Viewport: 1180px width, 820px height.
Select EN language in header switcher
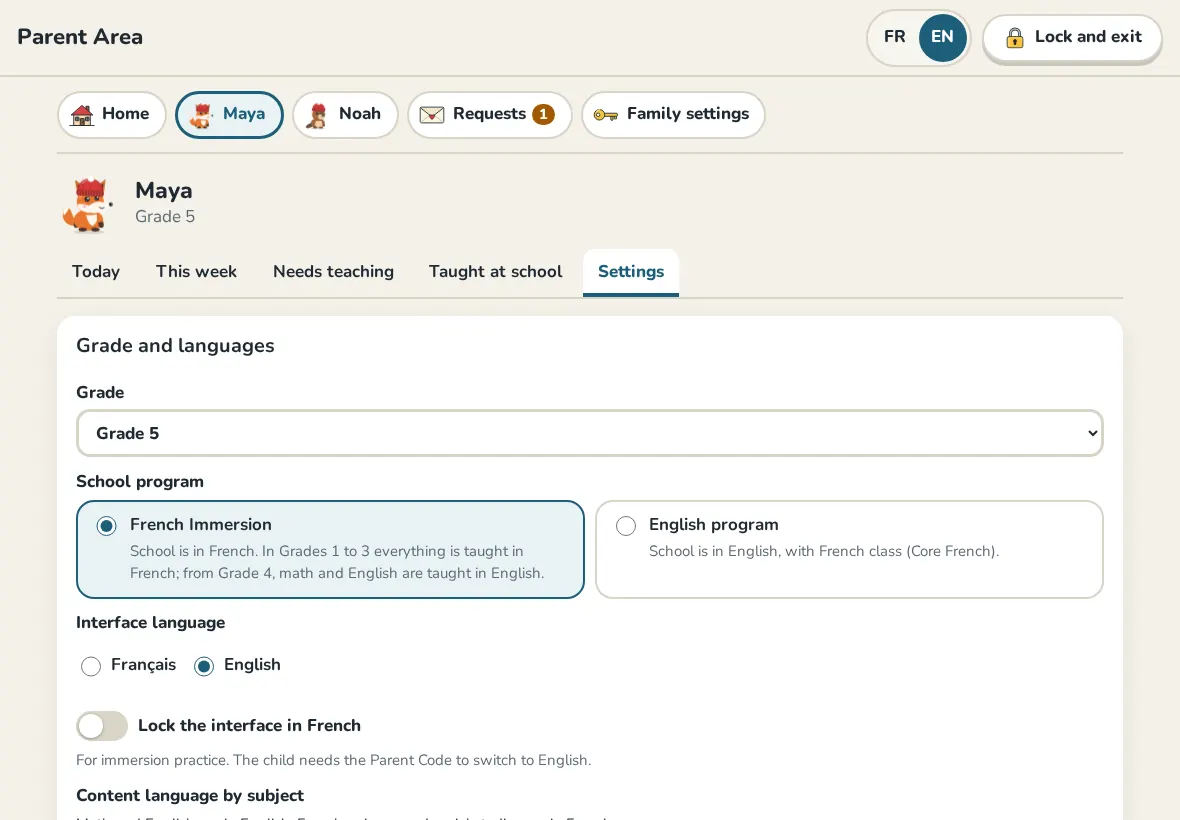[x=942, y=37]
